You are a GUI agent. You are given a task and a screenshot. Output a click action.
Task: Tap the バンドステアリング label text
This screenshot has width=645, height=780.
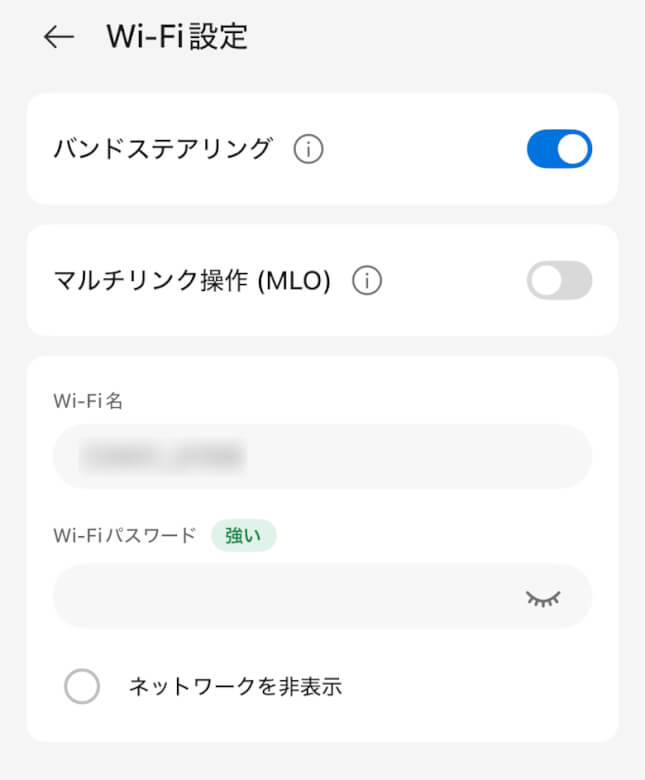[163, 150]
